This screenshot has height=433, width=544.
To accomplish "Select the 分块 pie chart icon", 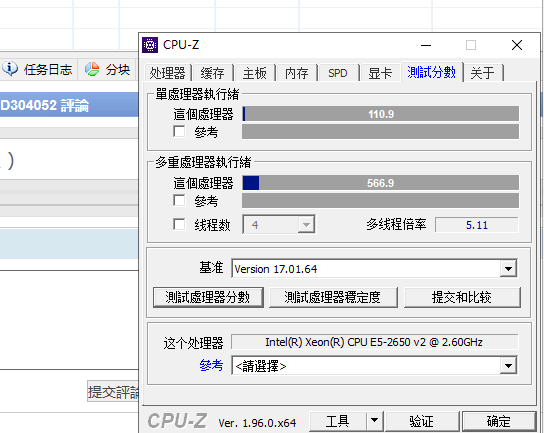I will pos(92,69).
